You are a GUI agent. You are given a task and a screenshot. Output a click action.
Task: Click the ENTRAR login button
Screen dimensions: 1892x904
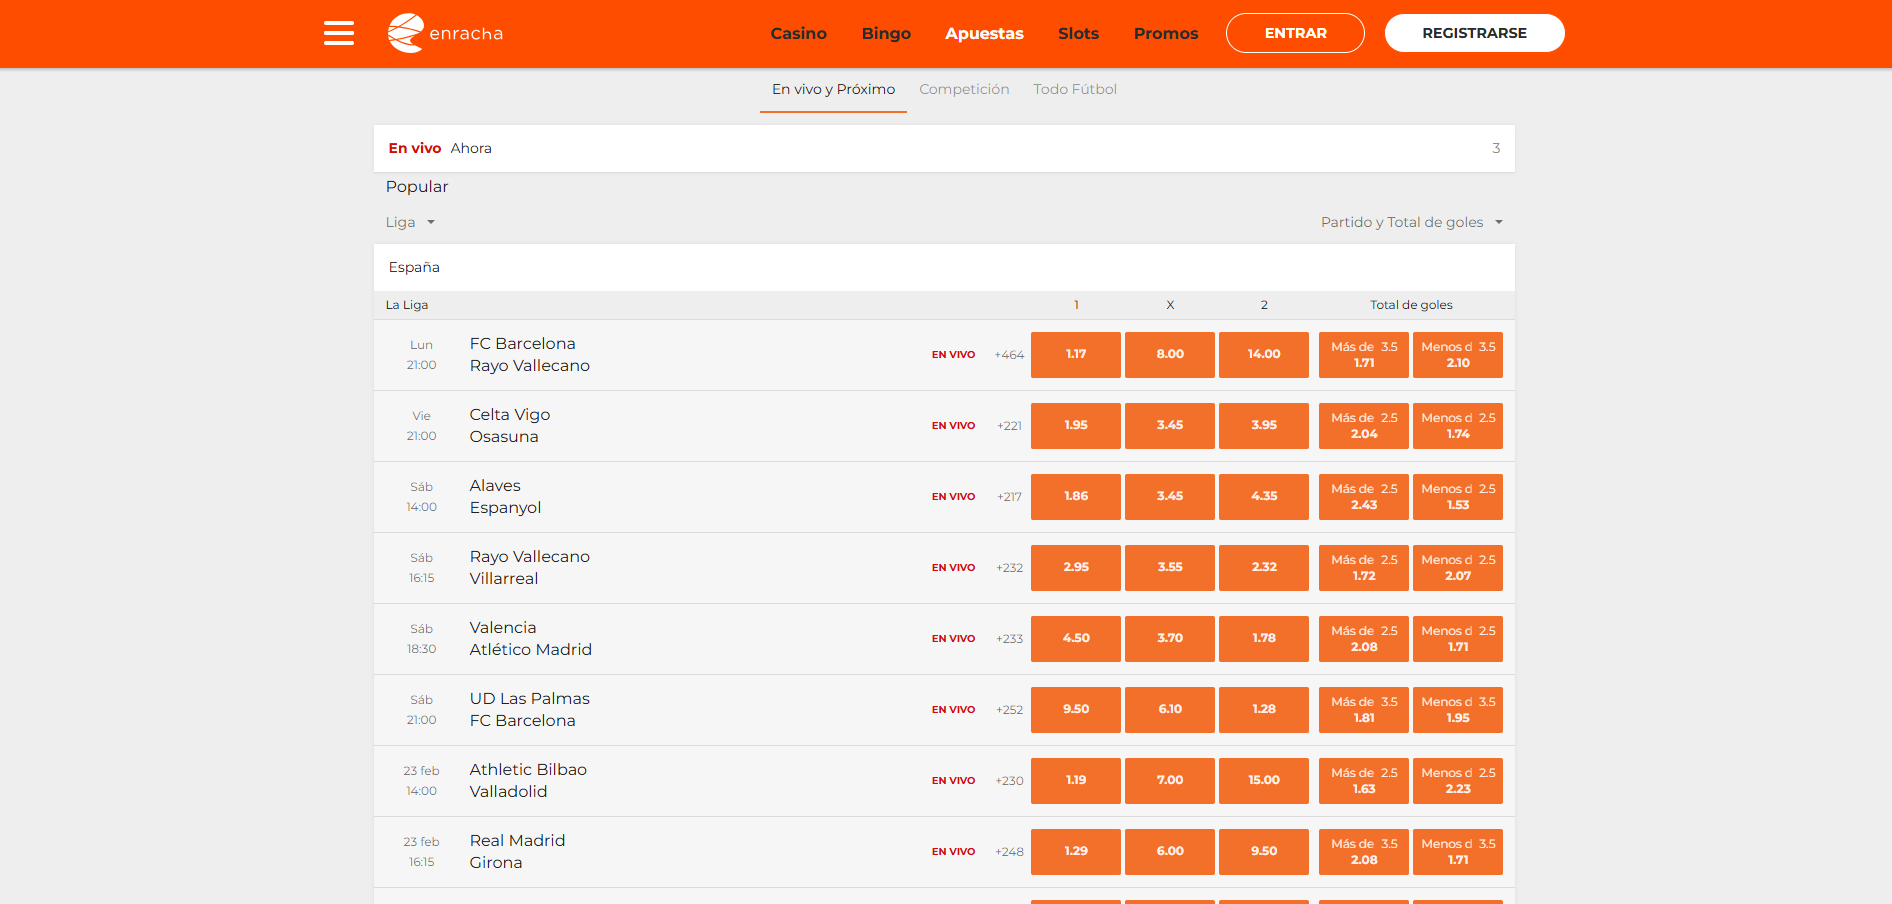coord(1295,33)
